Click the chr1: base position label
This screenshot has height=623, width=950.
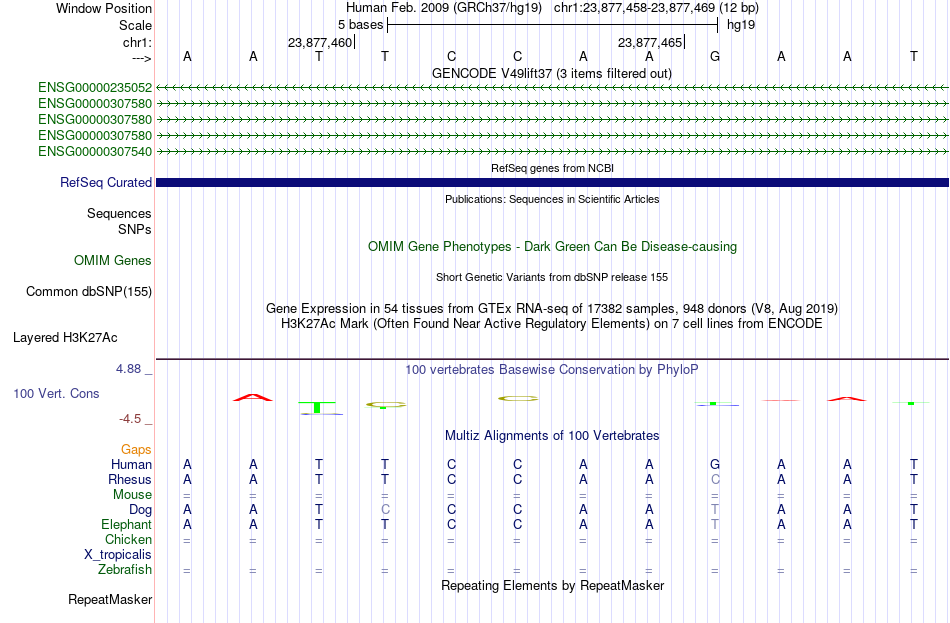(137, 42)
